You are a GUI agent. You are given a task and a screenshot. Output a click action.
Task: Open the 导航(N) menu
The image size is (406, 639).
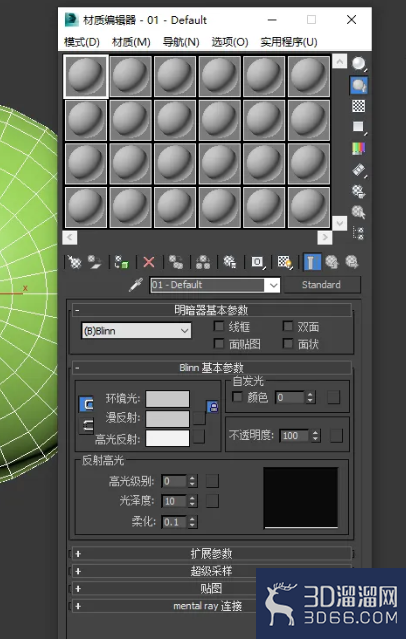coord(181,42)
